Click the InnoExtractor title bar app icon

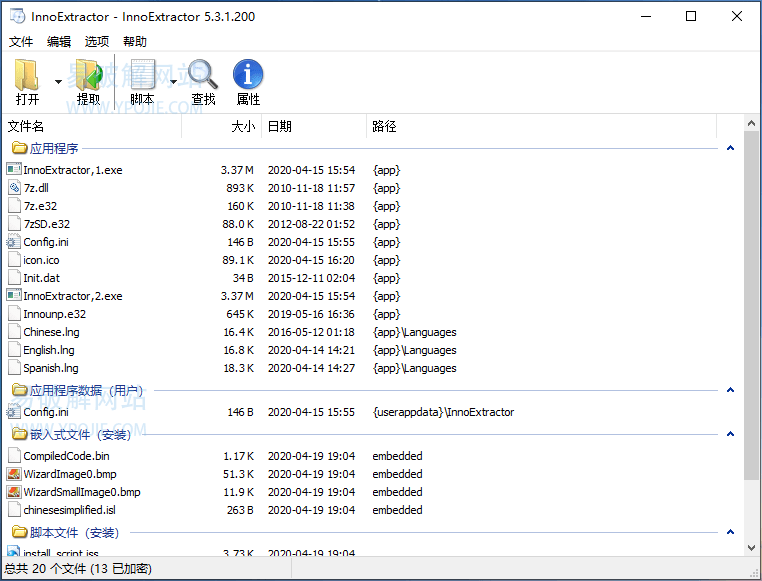tap(17, 16)
